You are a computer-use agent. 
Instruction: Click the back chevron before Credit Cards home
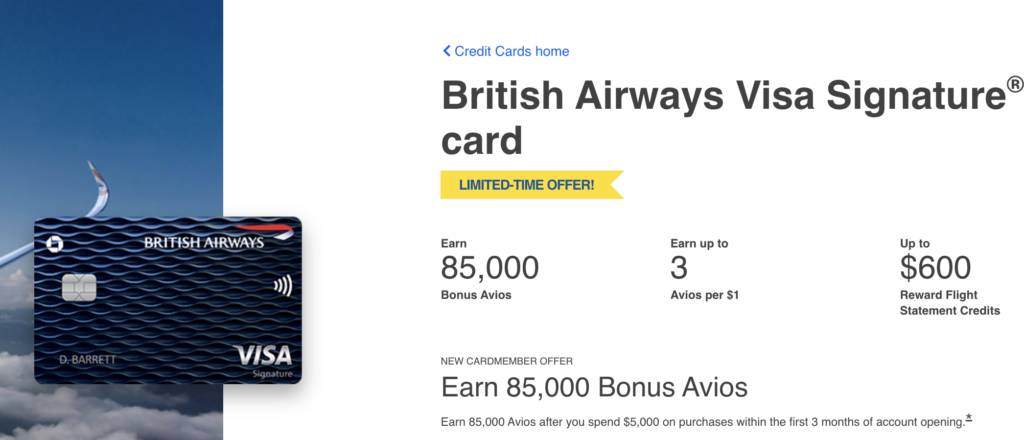[447, 51]
